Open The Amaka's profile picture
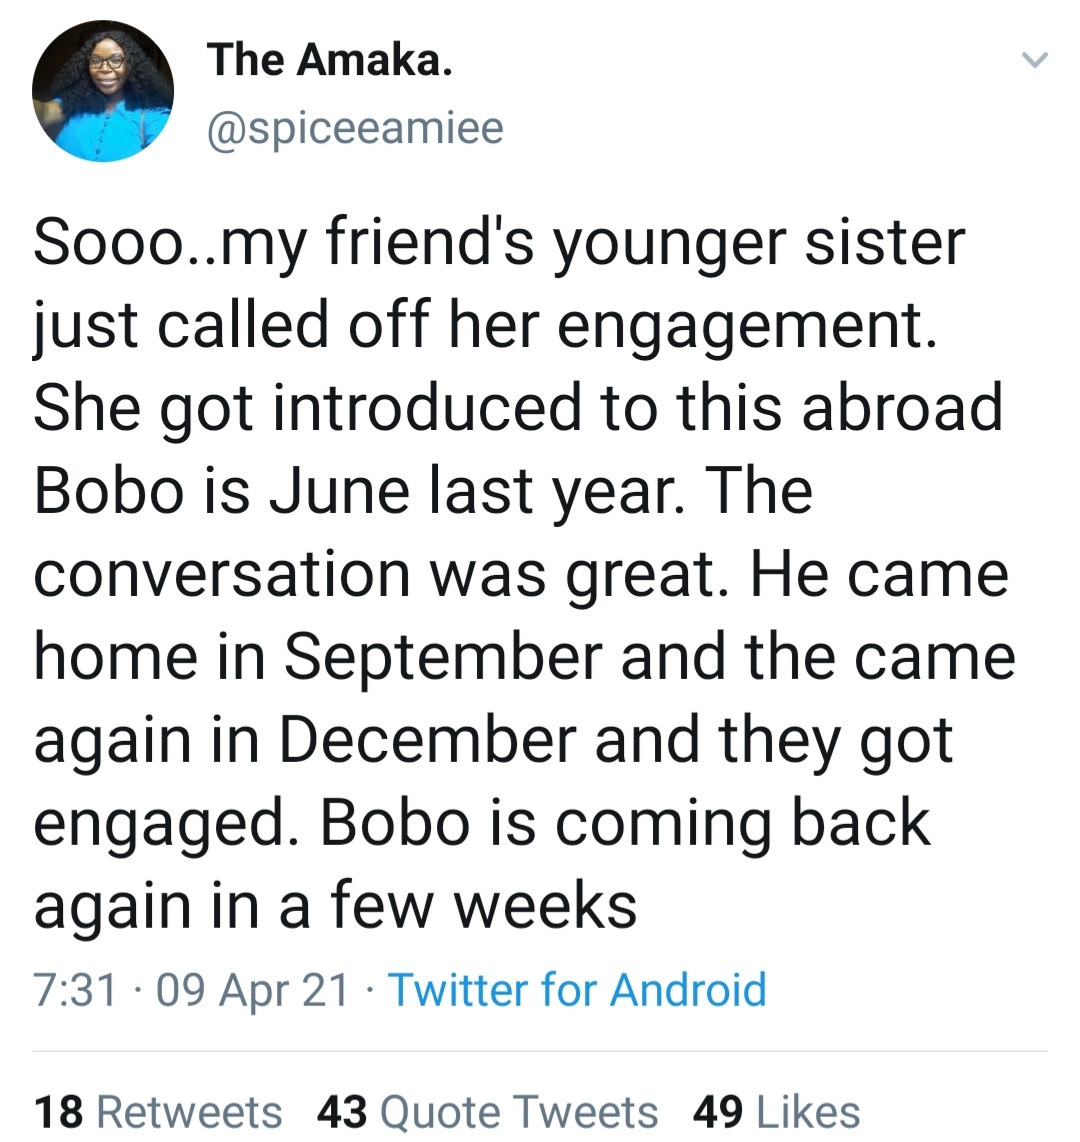1080x1142 pixels. point(103,92)
